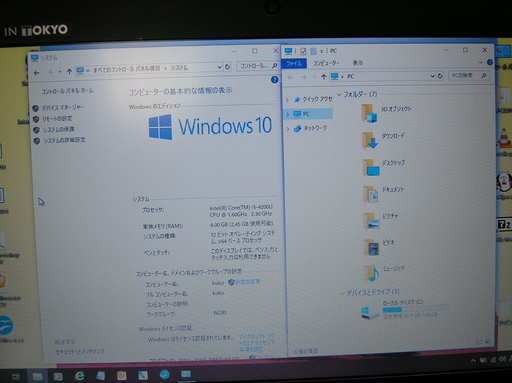The height and width of the screenshot is (383, 512).
Task: Open the コンピューター ribbon tab
Action: [x=326, y=63]
